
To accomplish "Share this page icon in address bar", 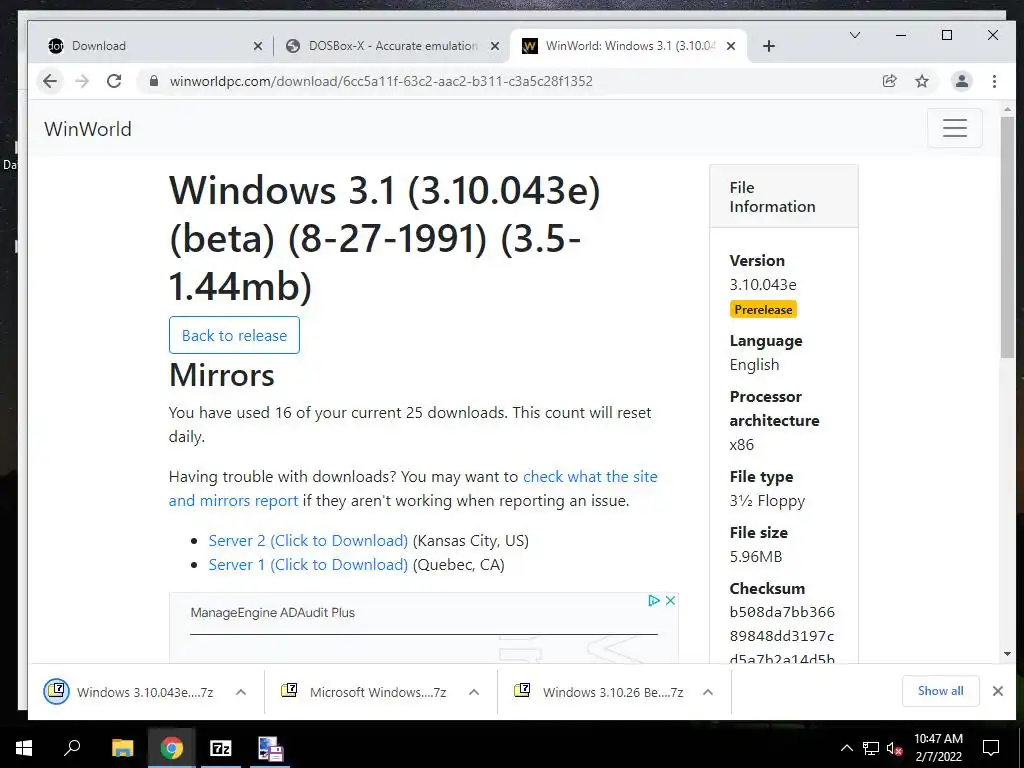I will coord(889,81).
